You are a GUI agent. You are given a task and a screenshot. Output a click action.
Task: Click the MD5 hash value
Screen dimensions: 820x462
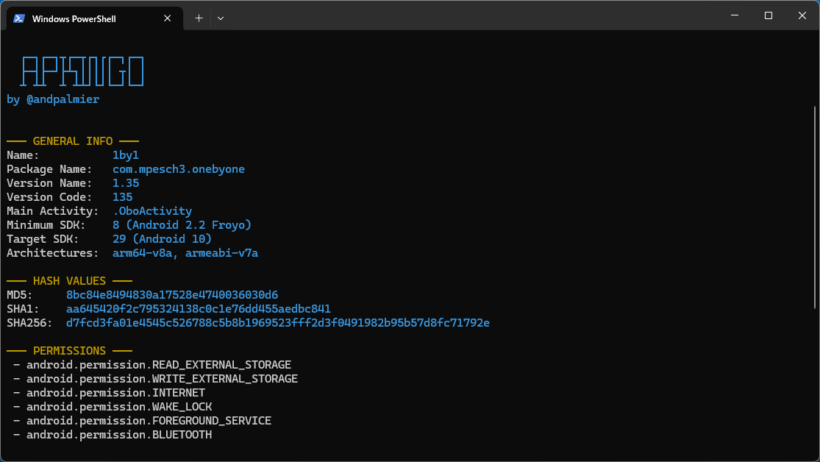[x=172, y=295]
